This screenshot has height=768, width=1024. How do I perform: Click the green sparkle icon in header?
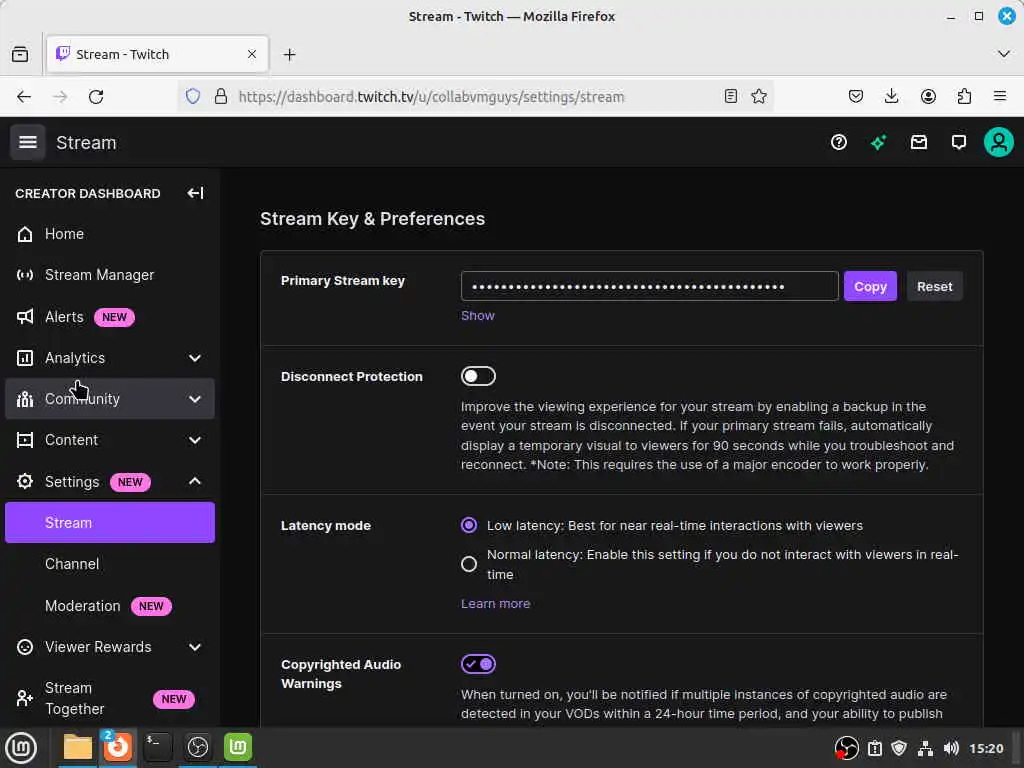coord(878,142)
